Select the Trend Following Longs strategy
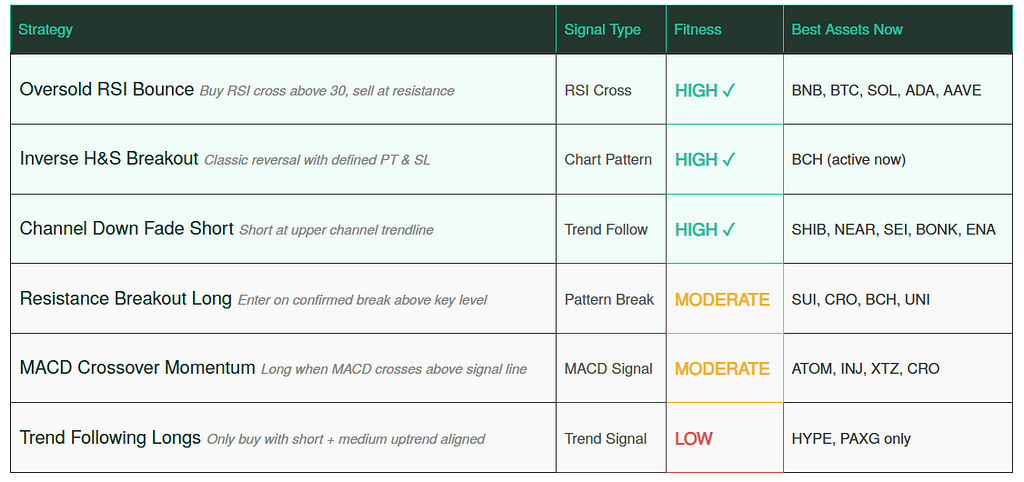Screen dimensions: 1024x482 click(x=111, y=438)
